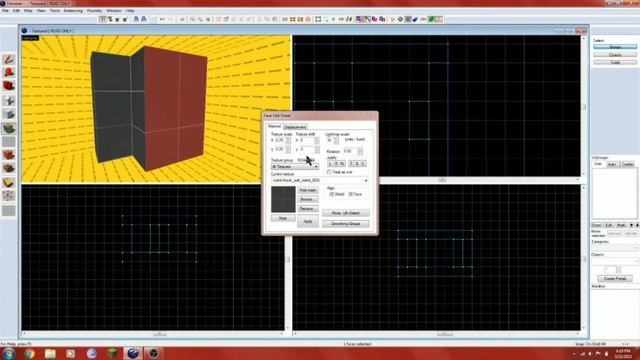The image size is (640, 360).
Task: Open the File menu
Action: pos(5,11)
